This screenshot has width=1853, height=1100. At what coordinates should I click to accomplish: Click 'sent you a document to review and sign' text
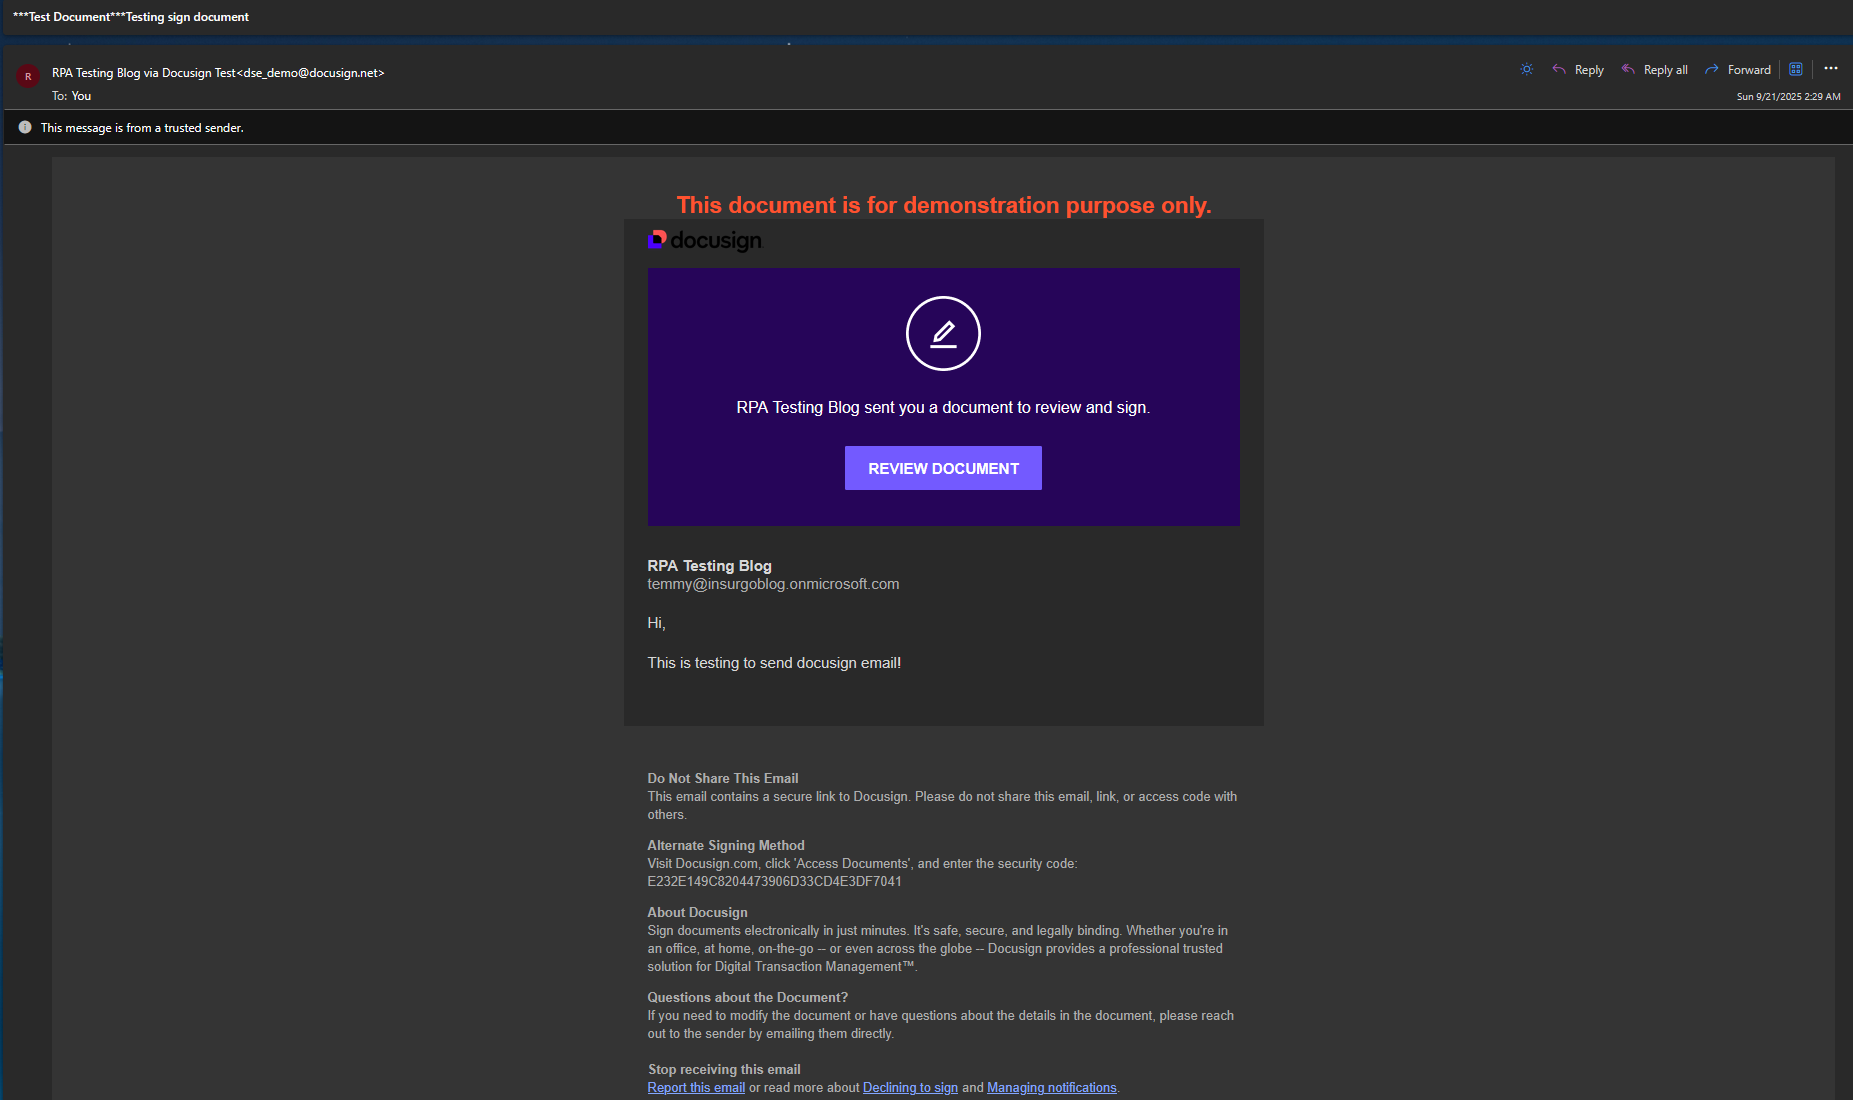(x=1007, y=408)
